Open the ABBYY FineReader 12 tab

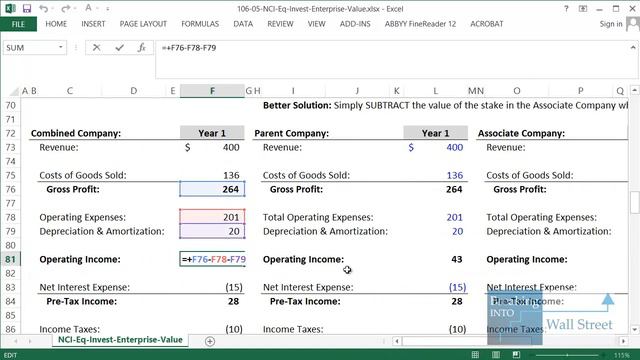click(420, 24)
